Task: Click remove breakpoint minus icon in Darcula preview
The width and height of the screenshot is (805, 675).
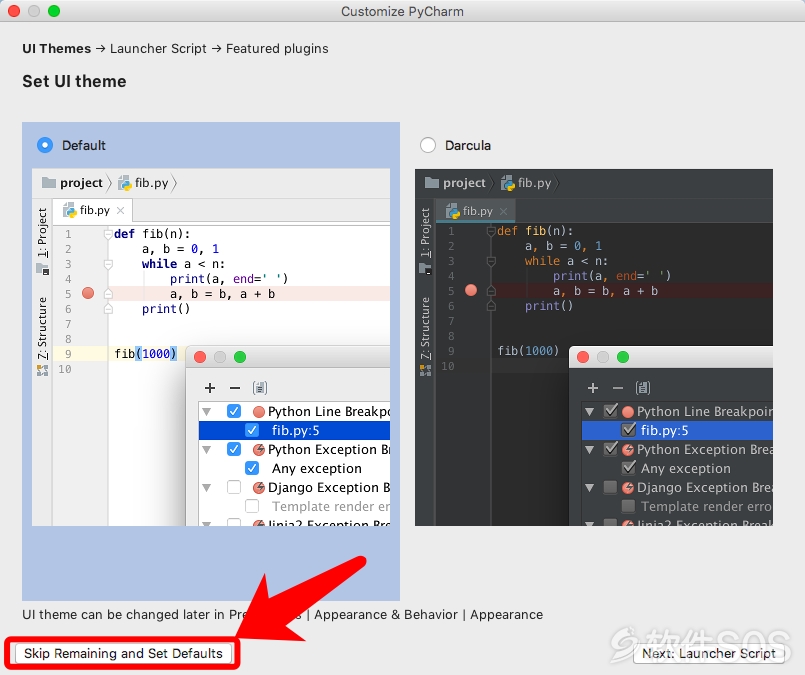Action: (618, 388)
